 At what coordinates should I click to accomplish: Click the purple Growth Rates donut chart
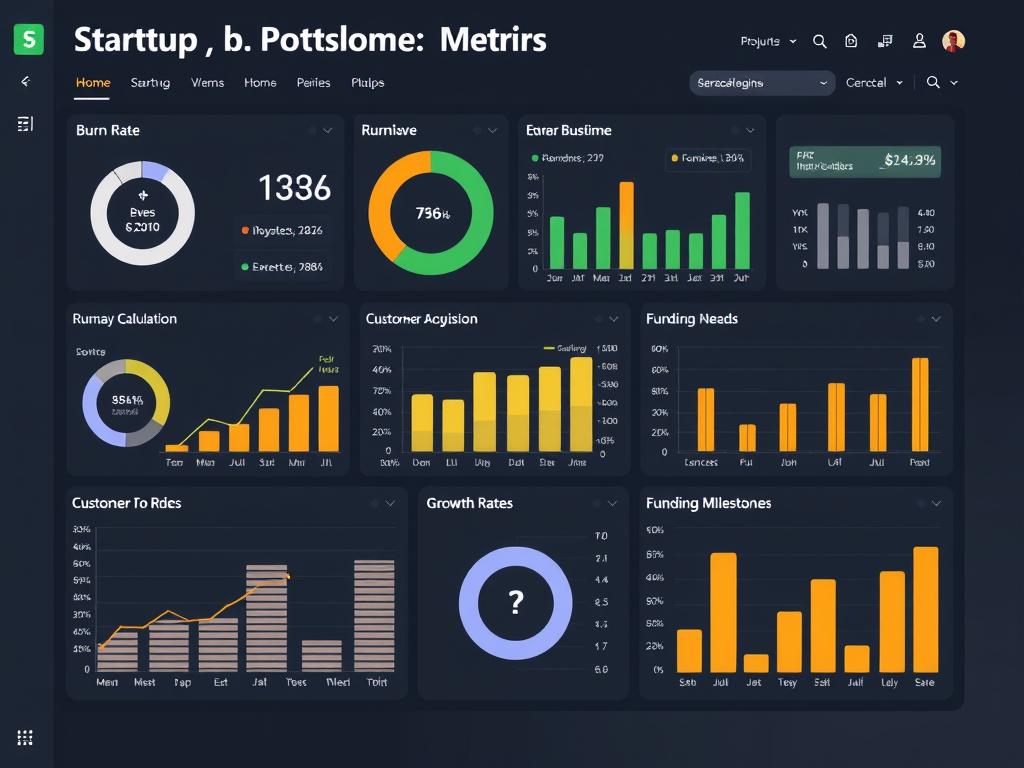tap(515, 603)
